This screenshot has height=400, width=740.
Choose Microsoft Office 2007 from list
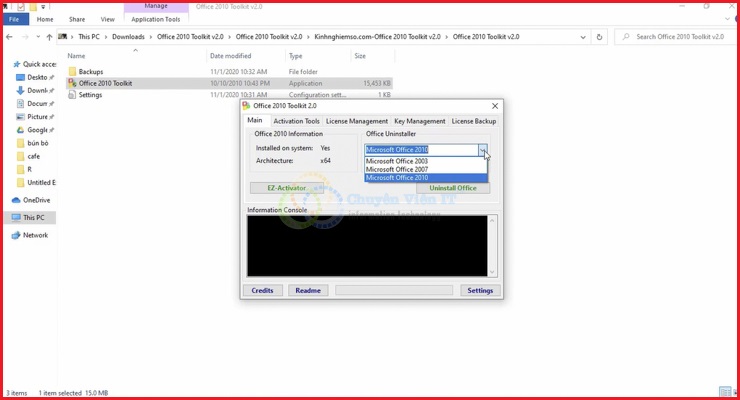point(426,169)
